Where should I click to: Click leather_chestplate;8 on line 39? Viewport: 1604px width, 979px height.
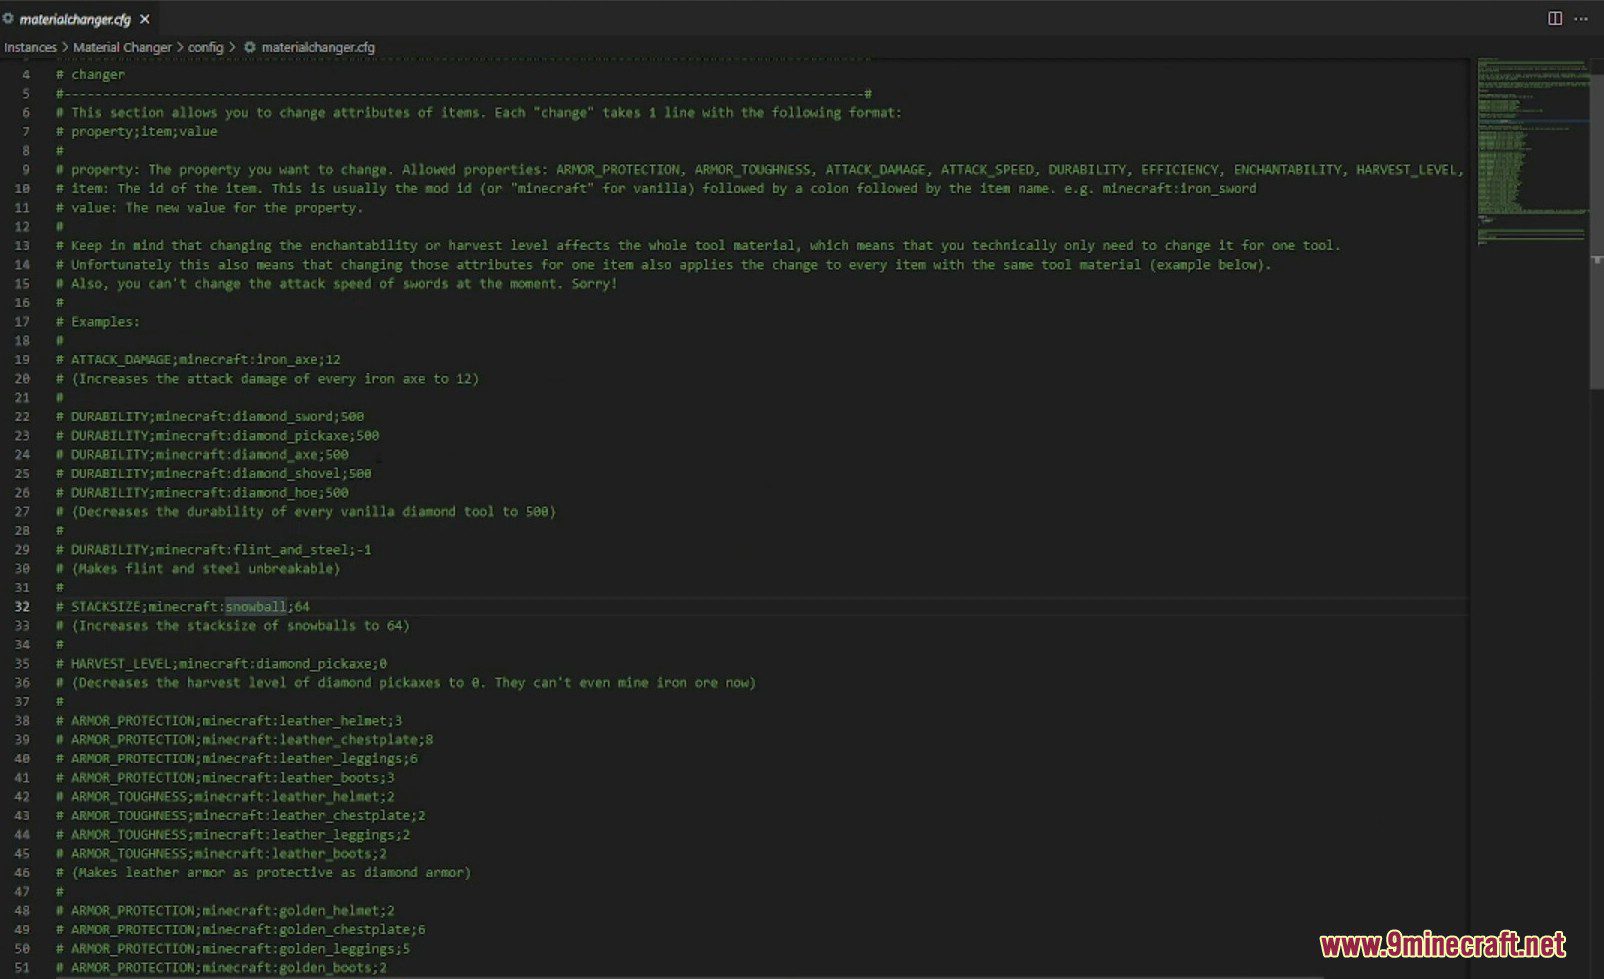coord(356,740)
